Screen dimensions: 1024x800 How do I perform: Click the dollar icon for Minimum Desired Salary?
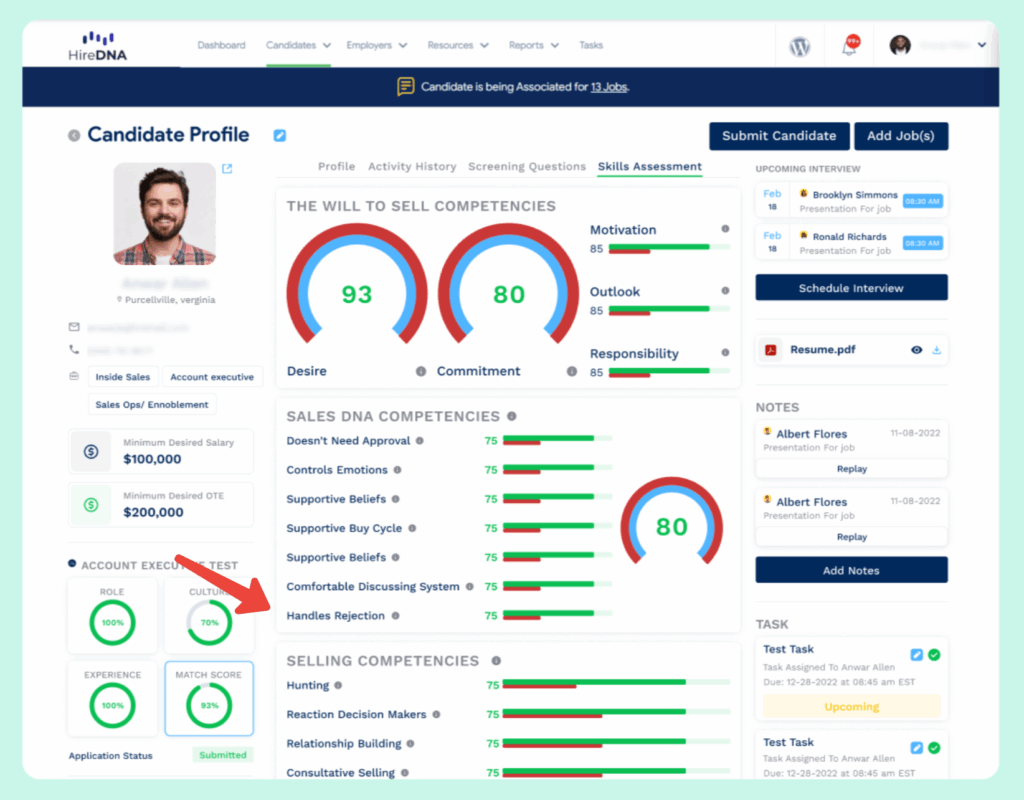tap(91, 451)
